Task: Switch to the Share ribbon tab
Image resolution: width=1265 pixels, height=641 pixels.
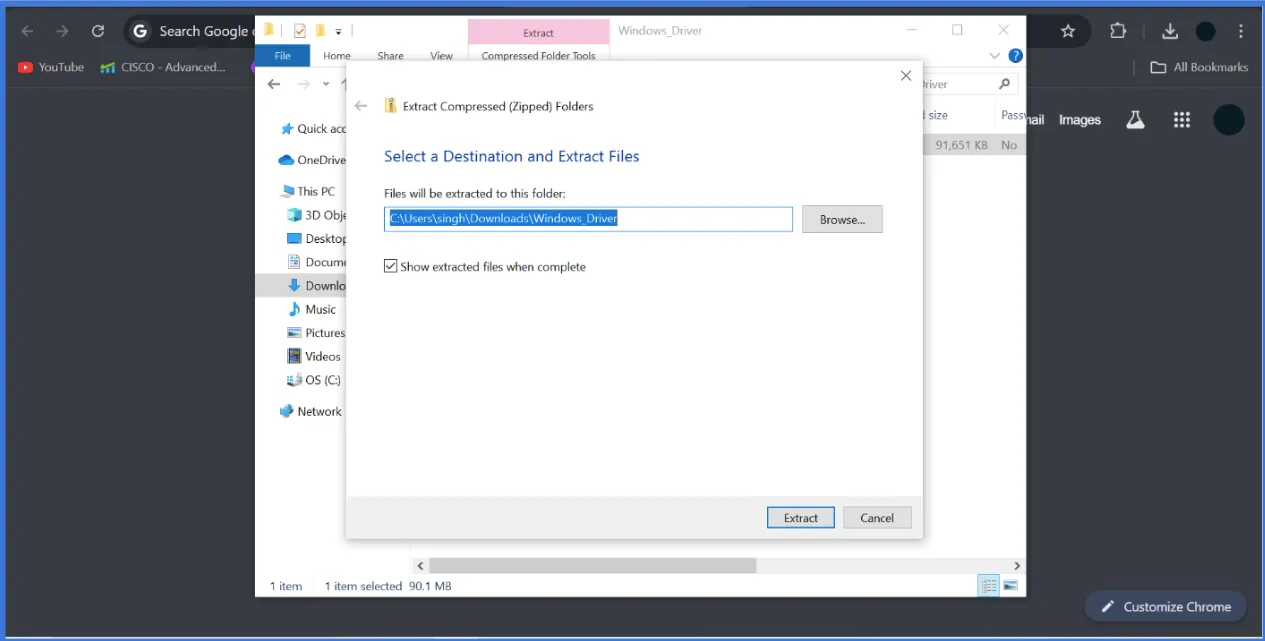Action: pos(390,56)
